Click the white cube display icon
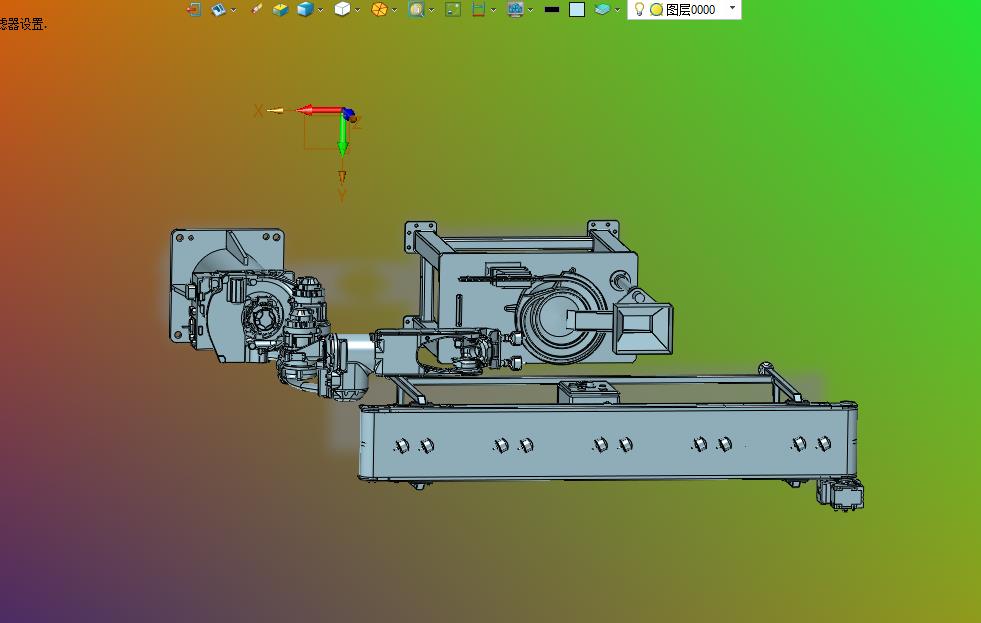The height and width of the screenshot is (623, 981). [342, 9]
